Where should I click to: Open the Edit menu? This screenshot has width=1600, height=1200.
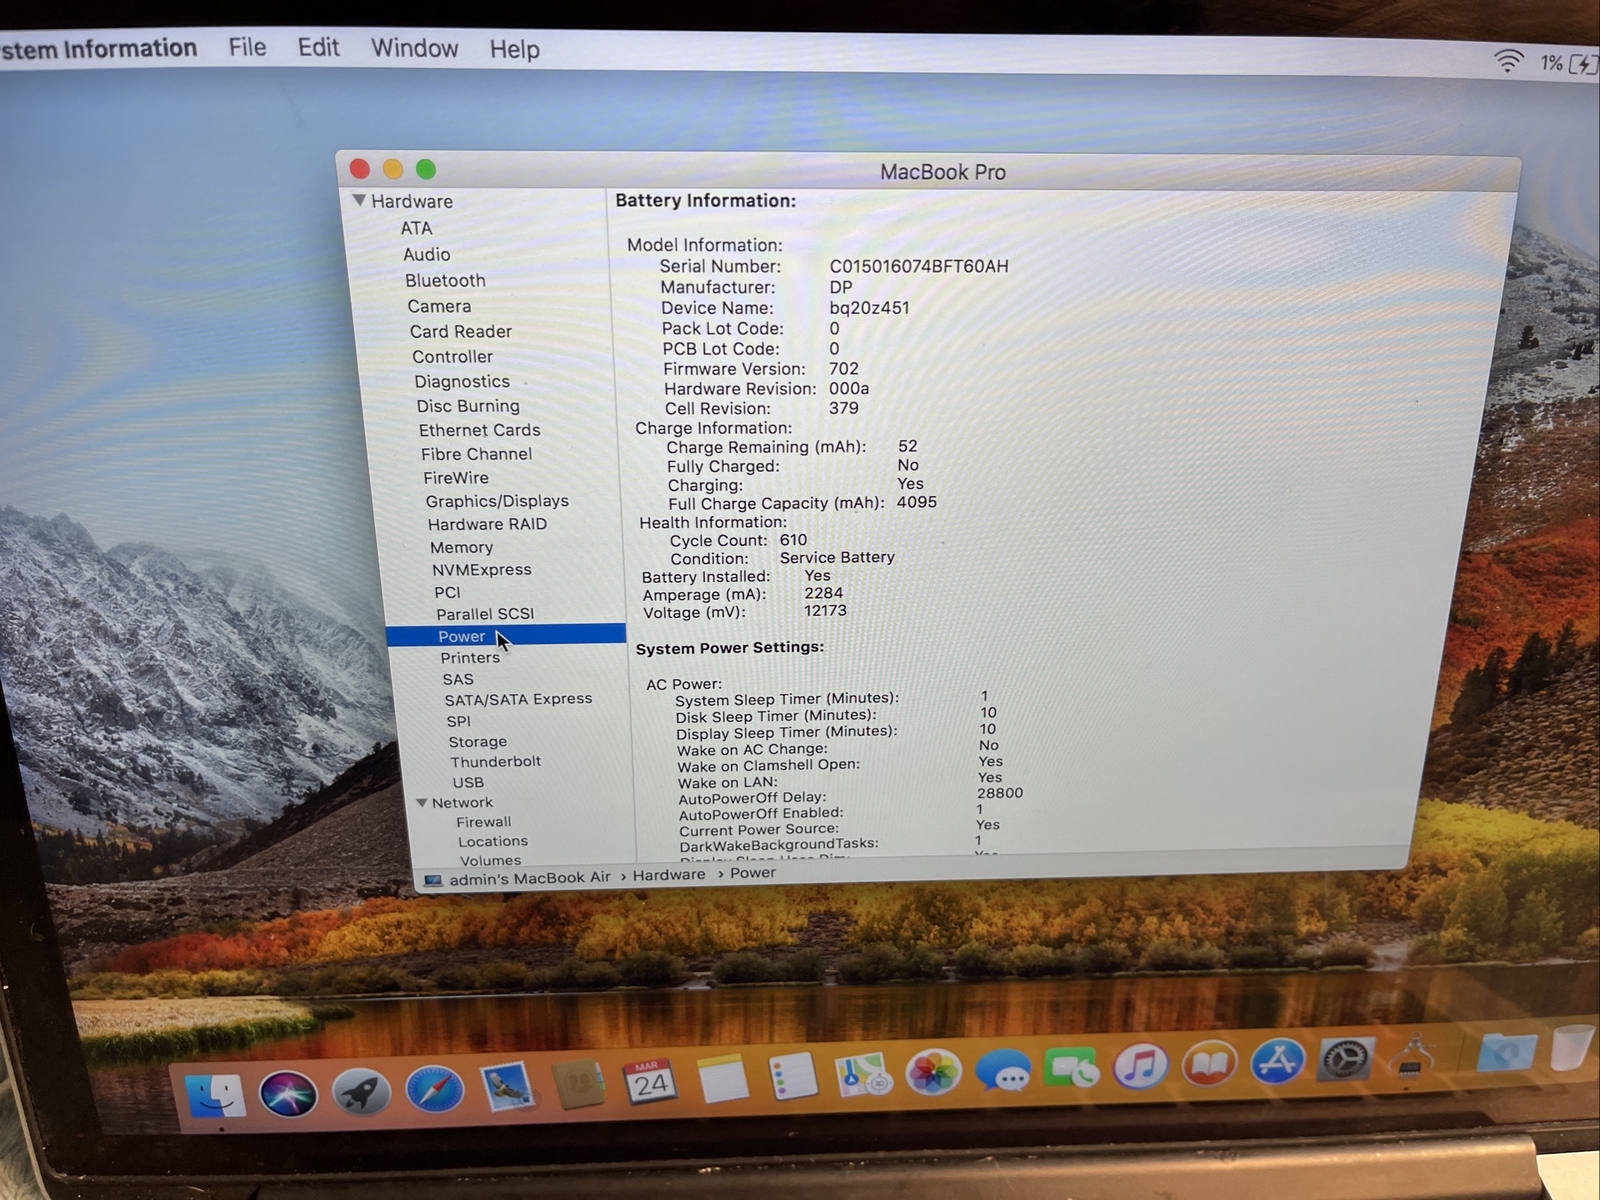pos(318,47)
